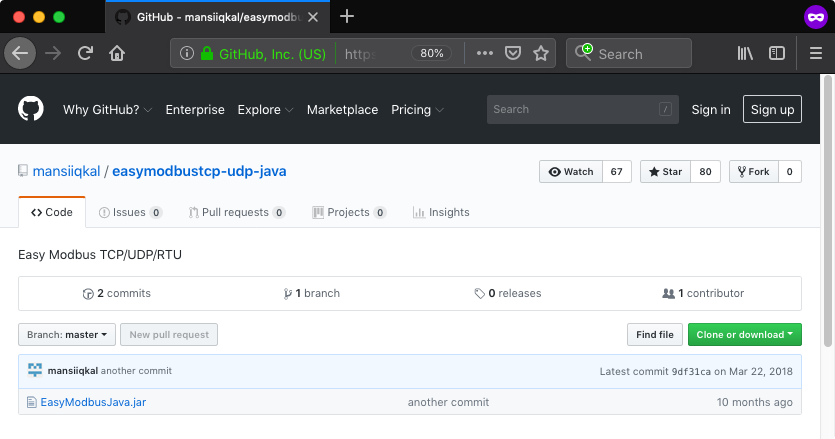The width and height of the screenshot is (835, 439).
Task: Open the Firefox Library icon
Action: [745, 53]
